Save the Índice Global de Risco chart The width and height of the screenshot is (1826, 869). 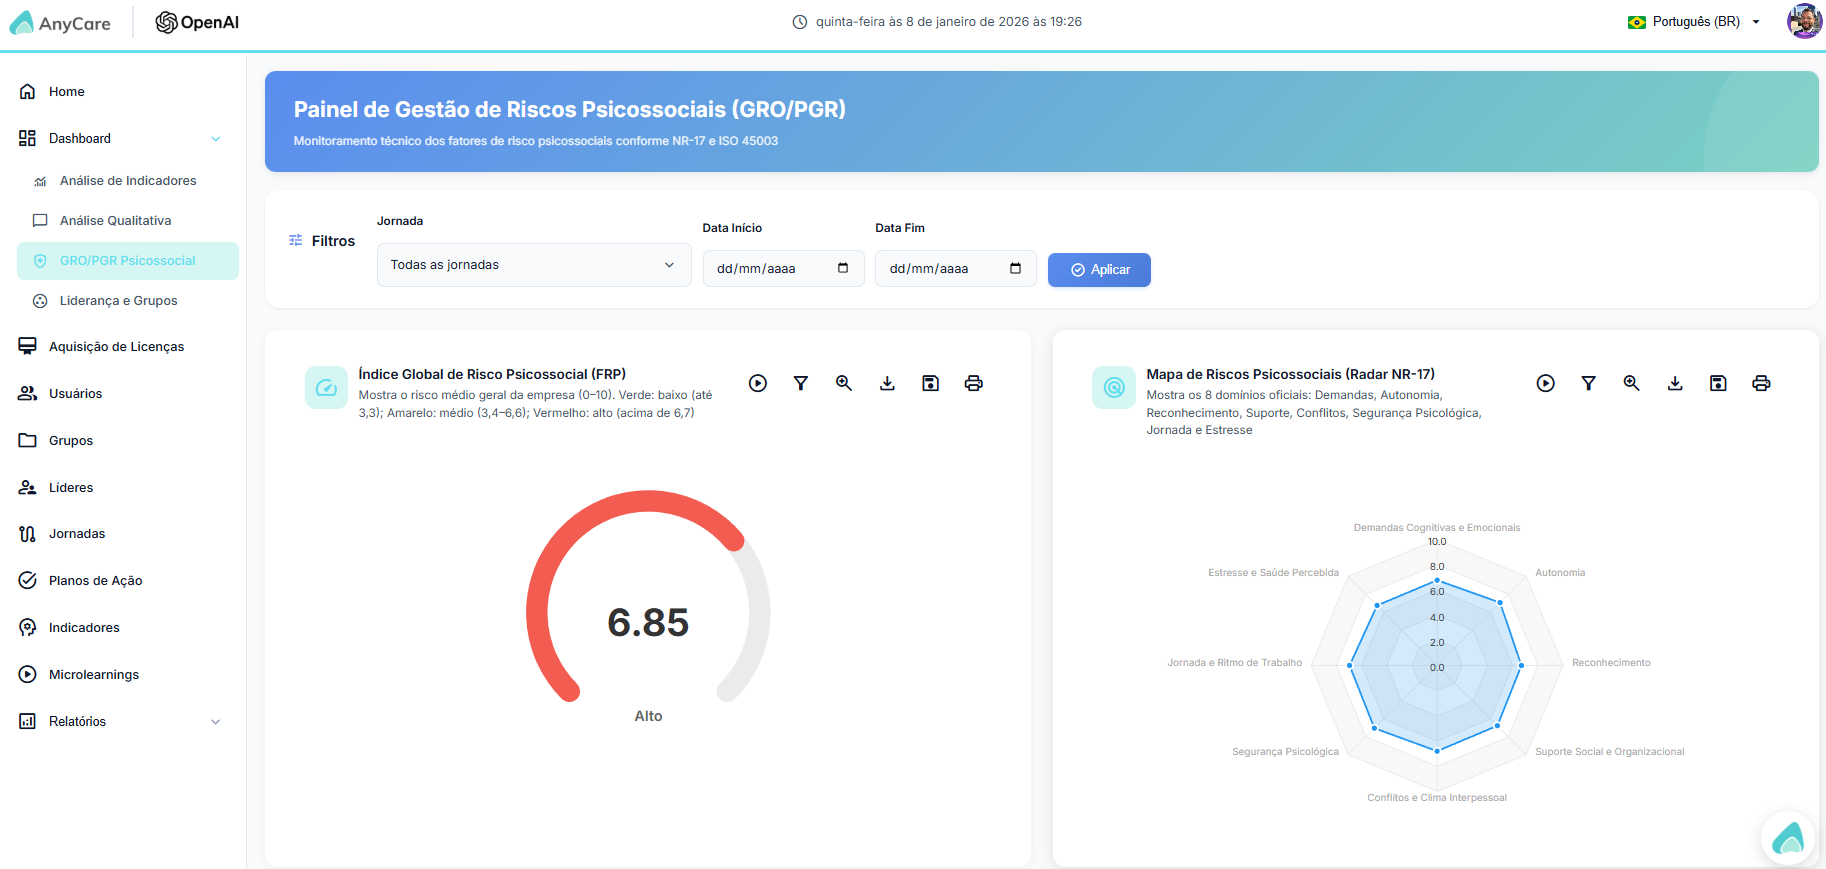(931, 383)
